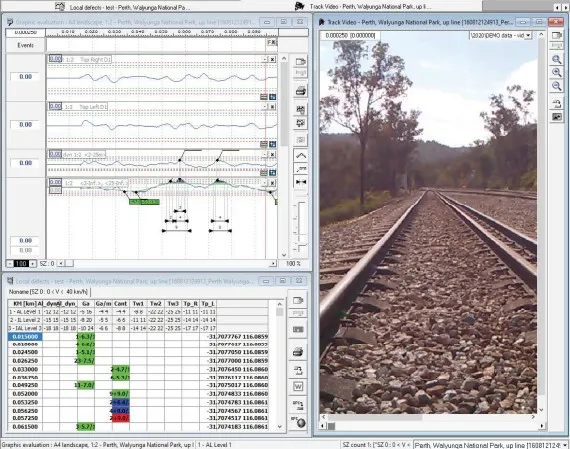570x449 pixels.
Task: Close the Top Right D1 chart channel
Action: 272,59
